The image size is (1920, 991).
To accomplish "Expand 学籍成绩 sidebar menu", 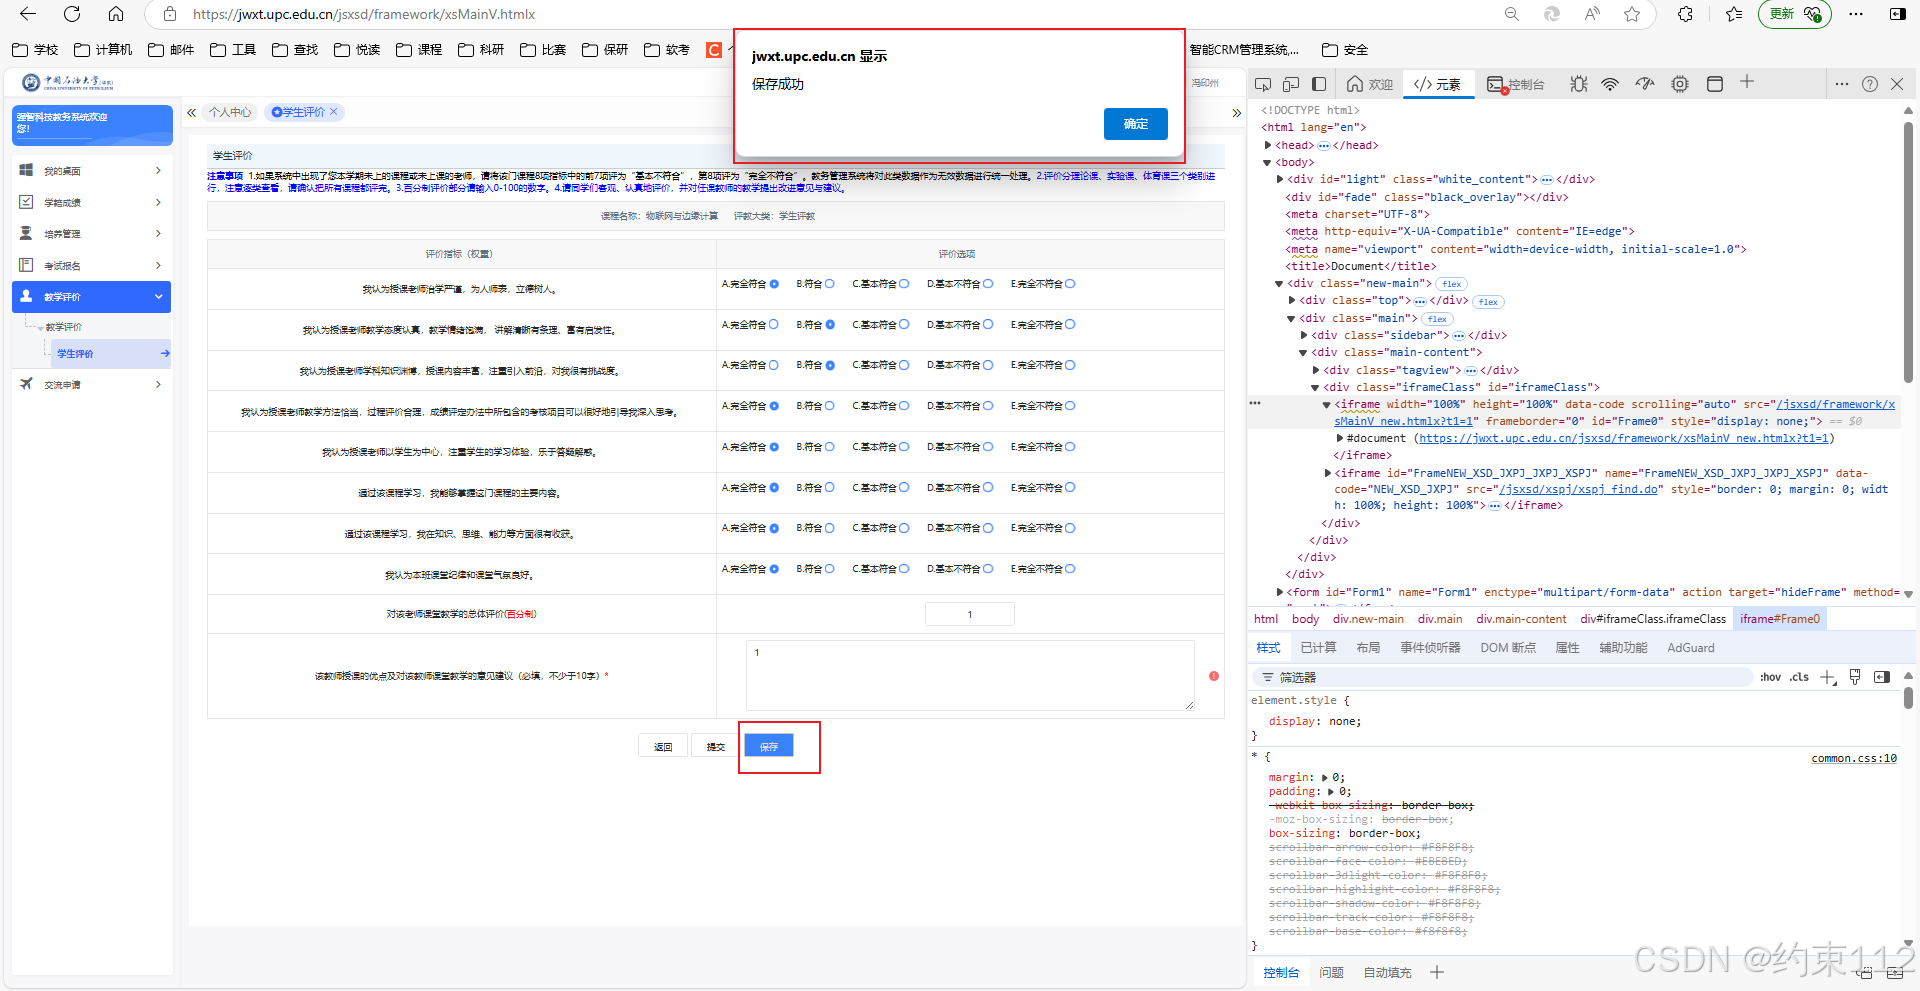I will point(91,202).
